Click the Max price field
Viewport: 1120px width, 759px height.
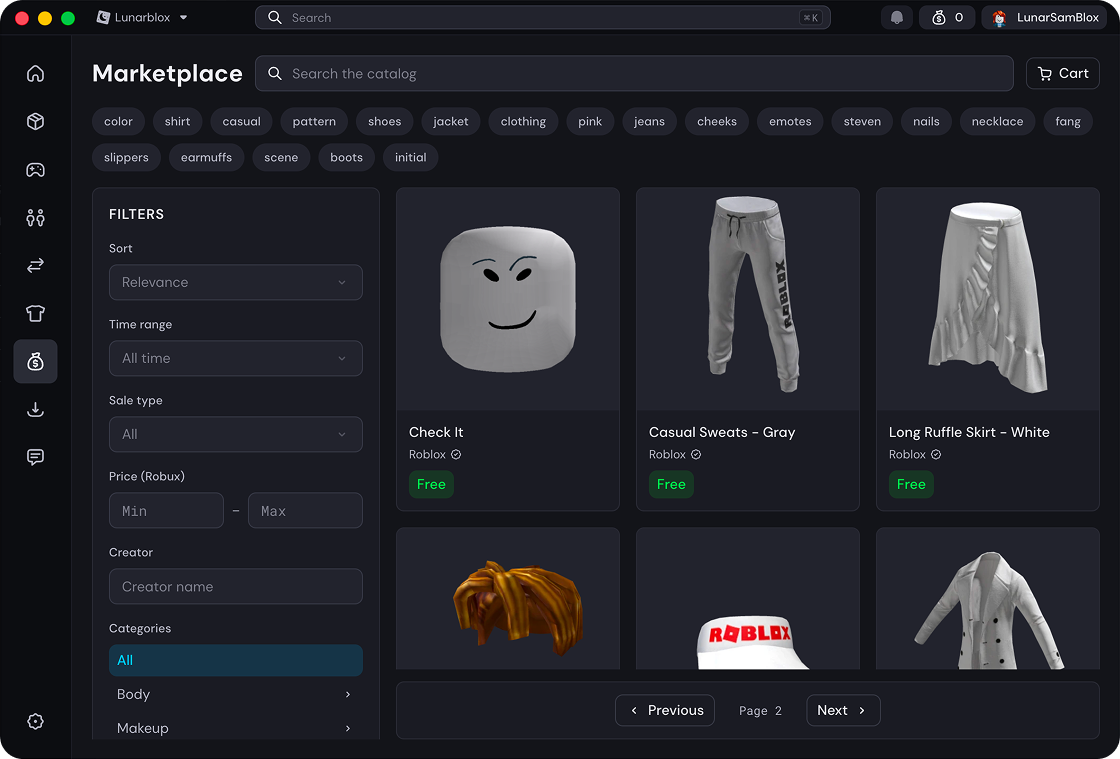[x=305, y=511]
